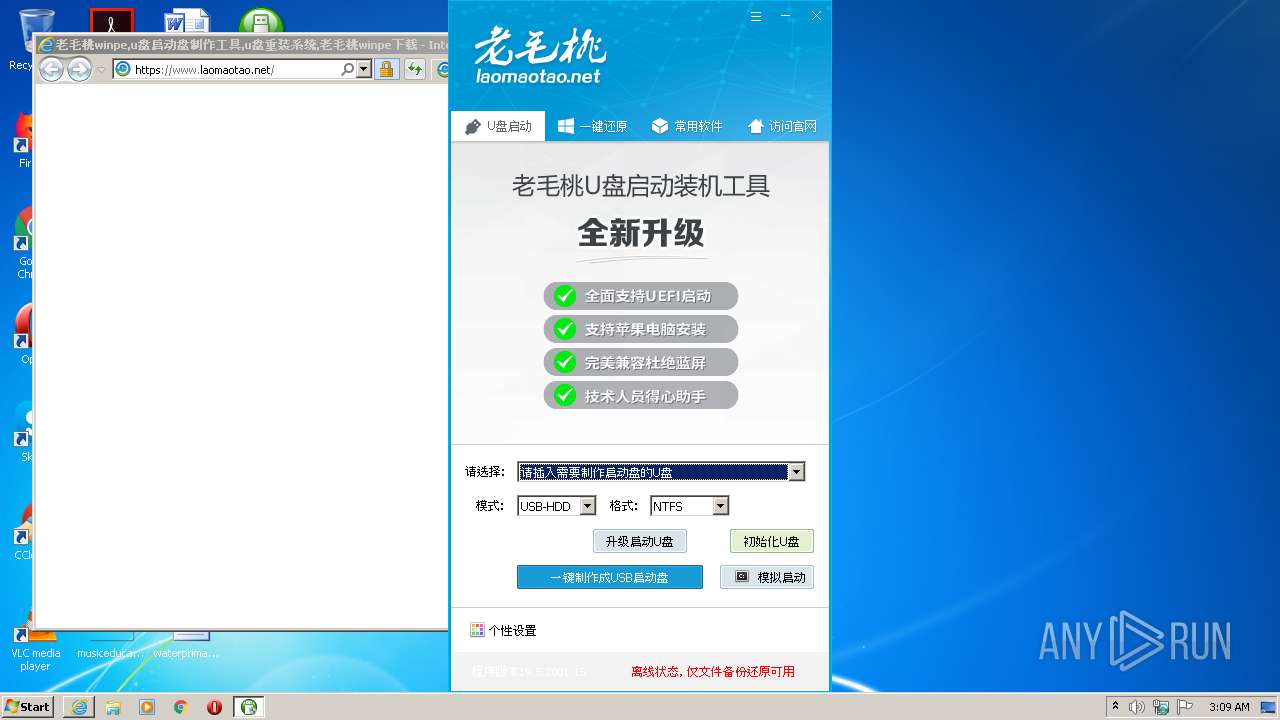Open the 一键还原 tab
Screen dimensions: 1280x720
tap(592, 126)
